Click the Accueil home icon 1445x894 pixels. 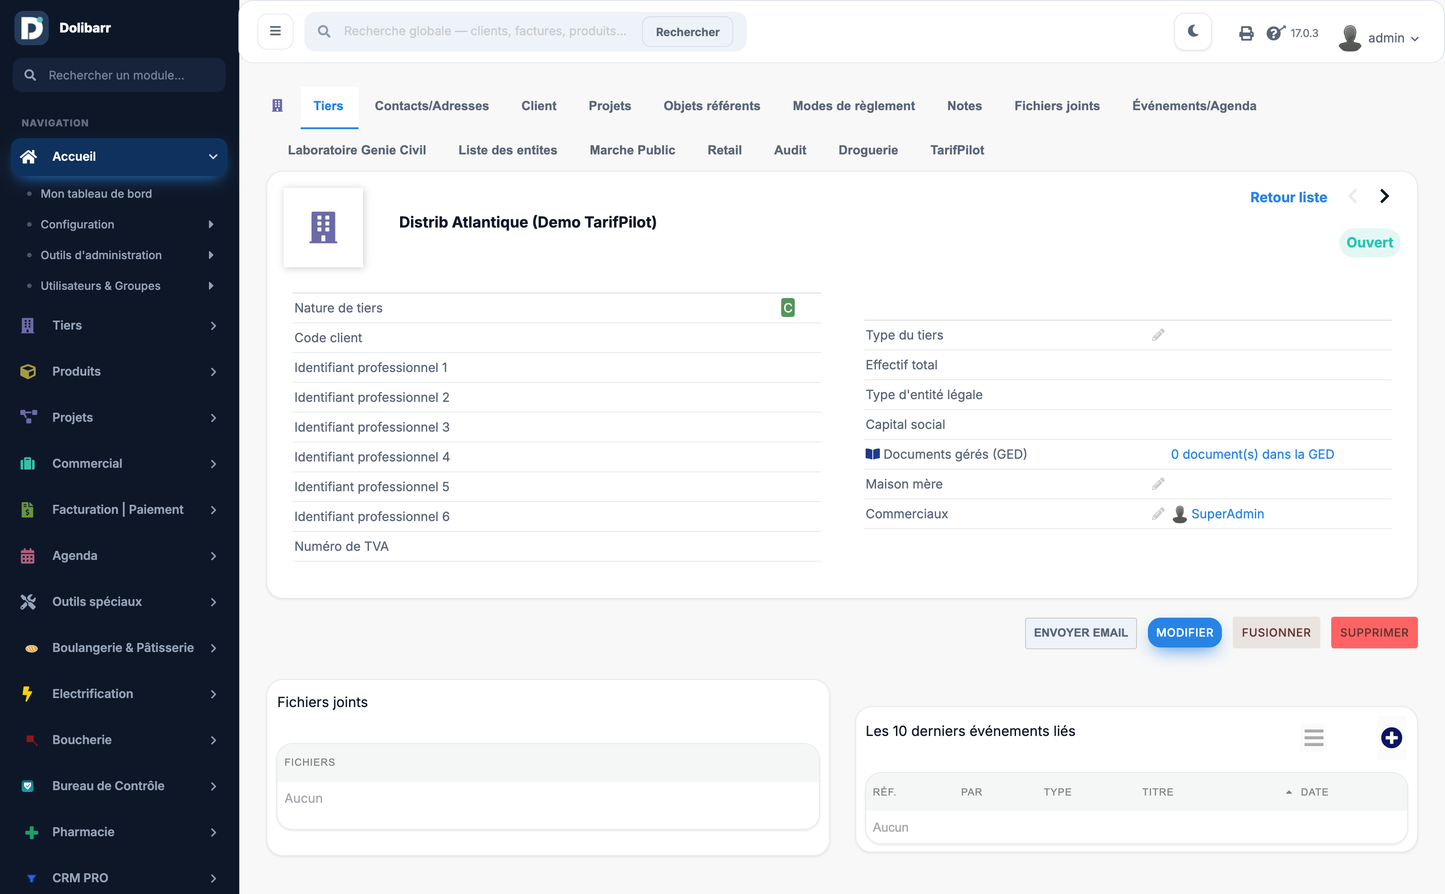point(29,157)
